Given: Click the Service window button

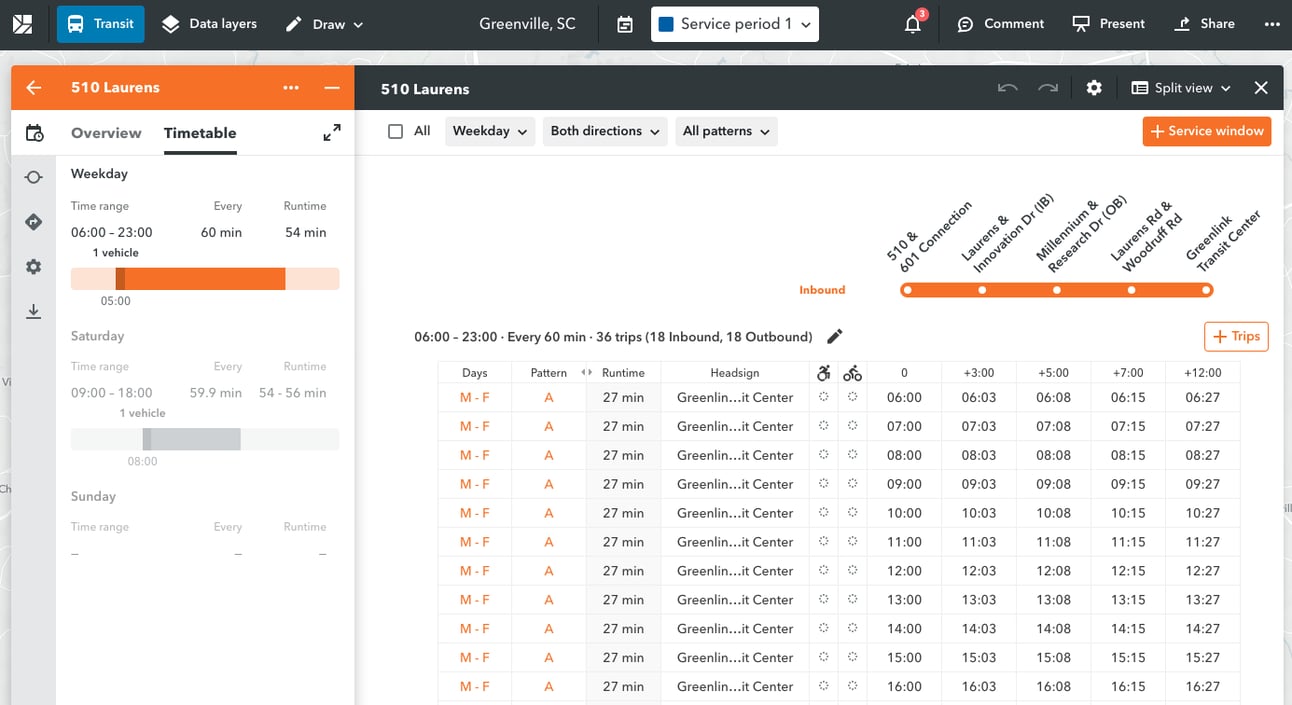Looking at the screenshot, I should click(x=1206, y=131).
